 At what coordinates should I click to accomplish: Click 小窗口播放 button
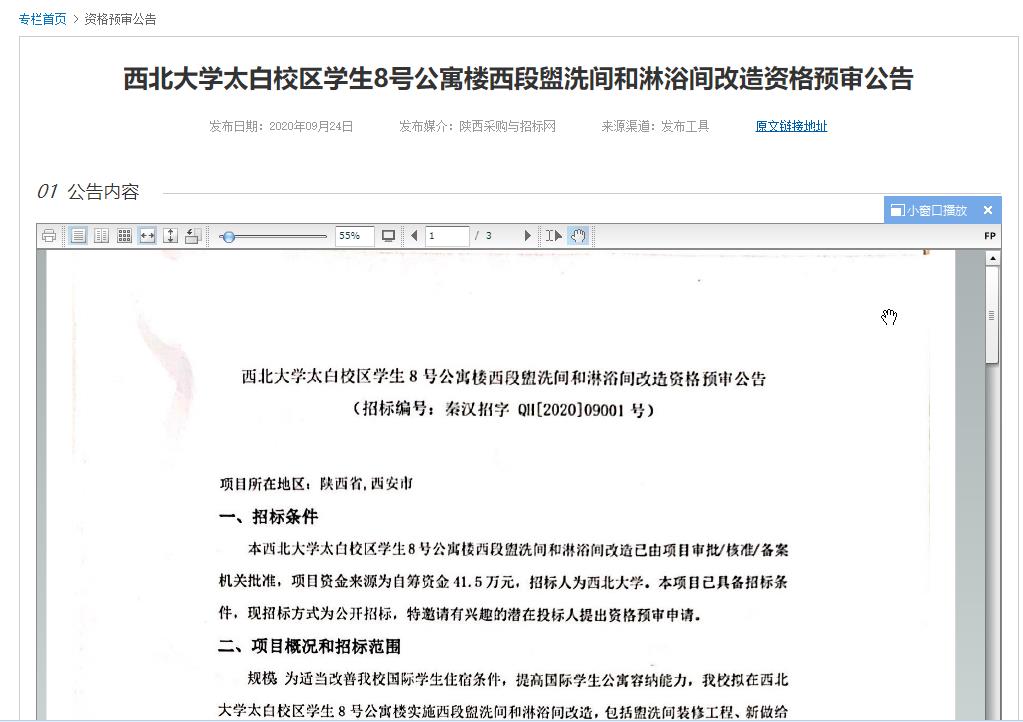929,210
